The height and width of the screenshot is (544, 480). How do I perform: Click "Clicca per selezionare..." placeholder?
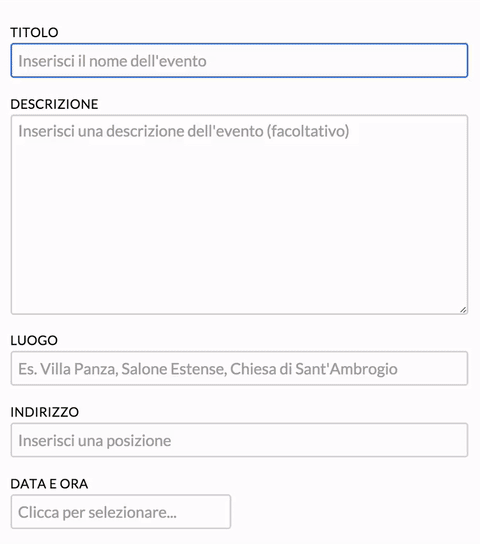[97, 512]
